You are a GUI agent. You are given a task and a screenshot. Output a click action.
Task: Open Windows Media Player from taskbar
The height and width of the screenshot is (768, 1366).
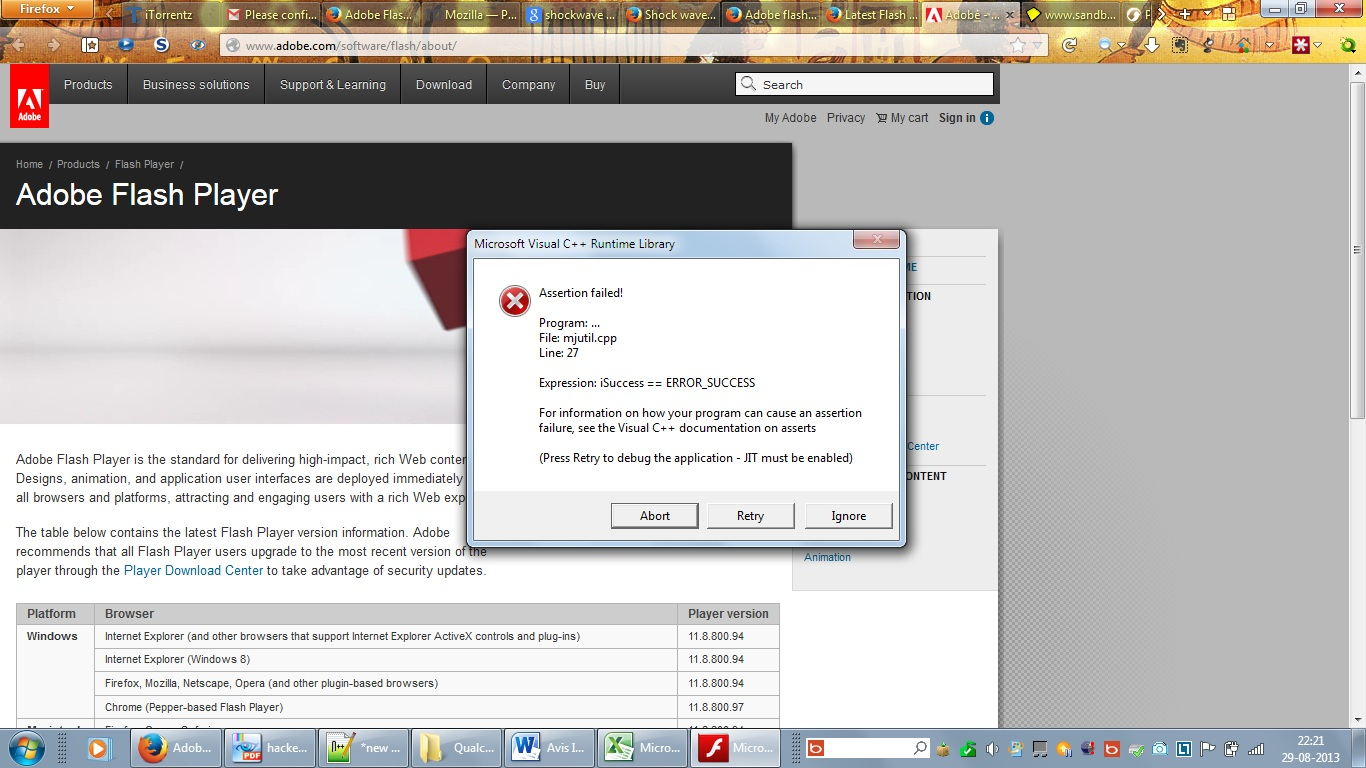98,748
